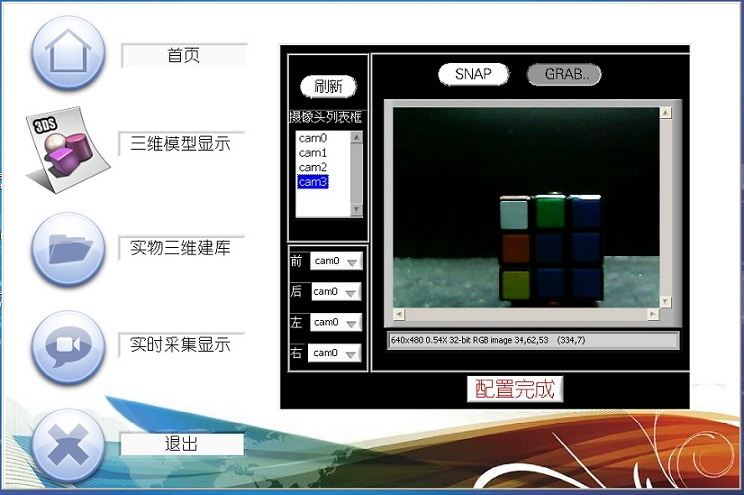Open 三维模型显示 menu item

181,143
